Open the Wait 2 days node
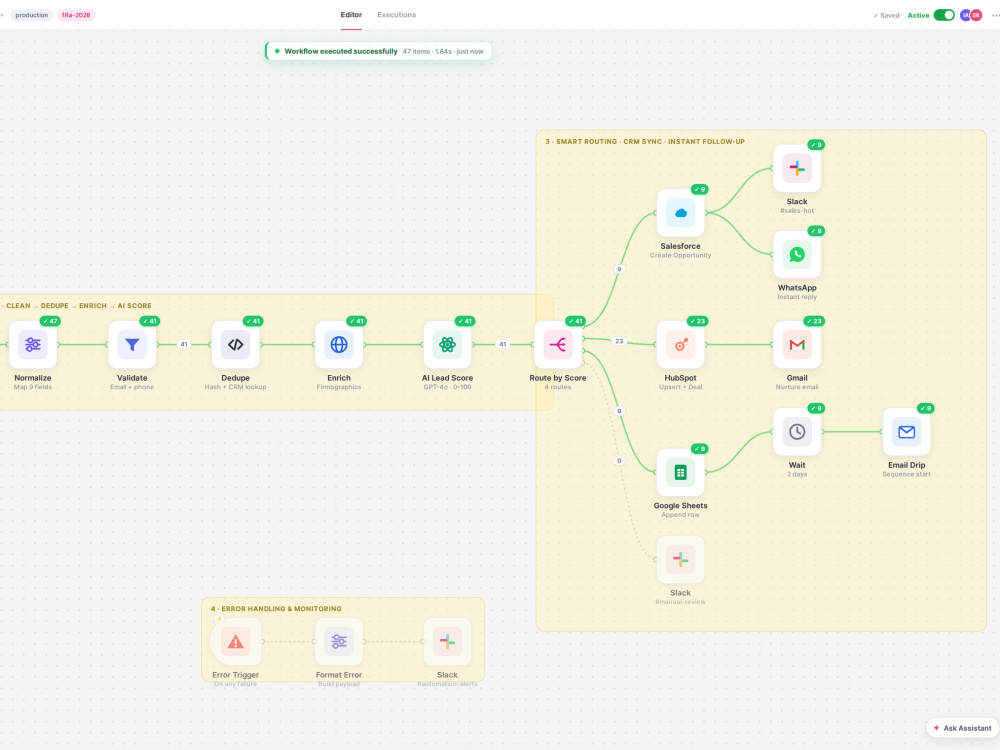 point(797,432)
